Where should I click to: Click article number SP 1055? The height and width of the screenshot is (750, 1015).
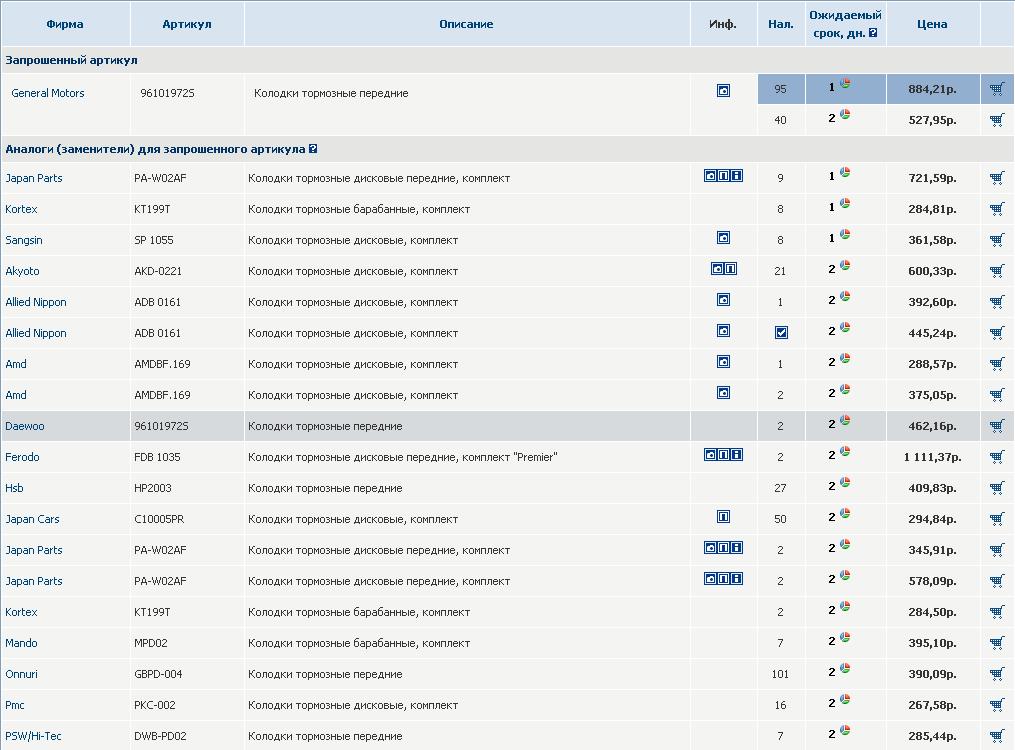coord(154,240)
